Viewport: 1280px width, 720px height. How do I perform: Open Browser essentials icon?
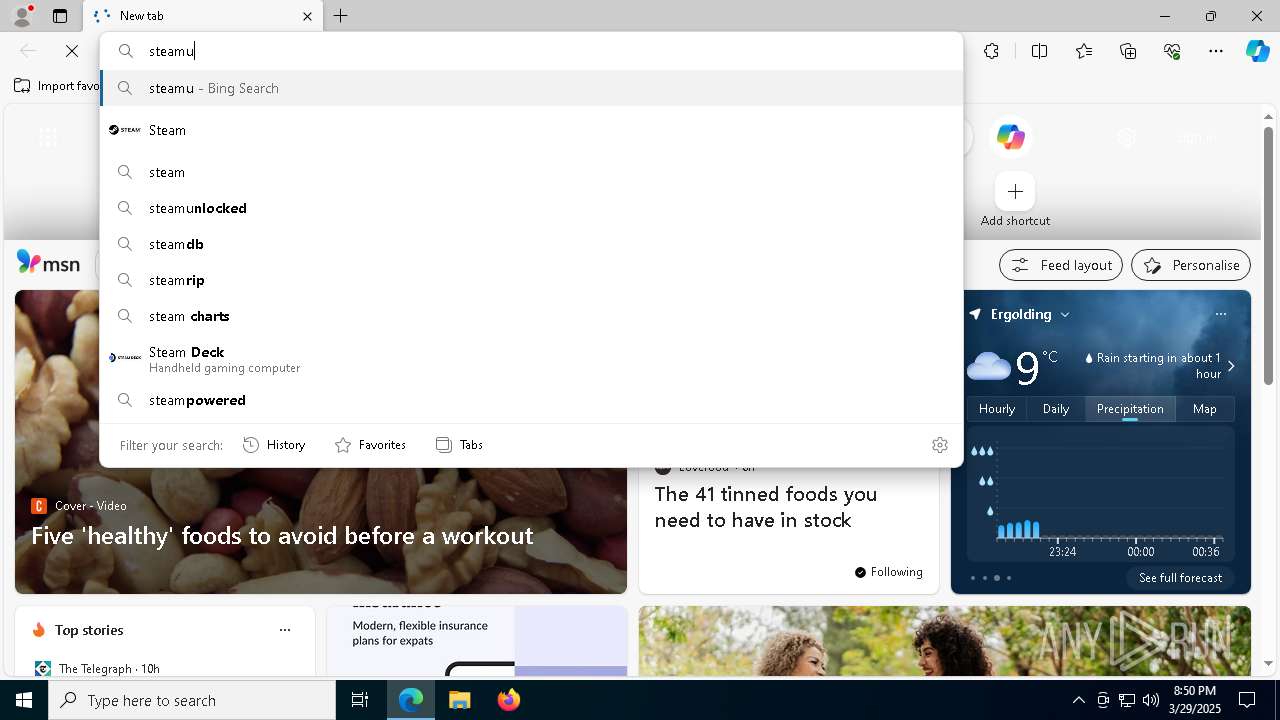[1172, 51]
